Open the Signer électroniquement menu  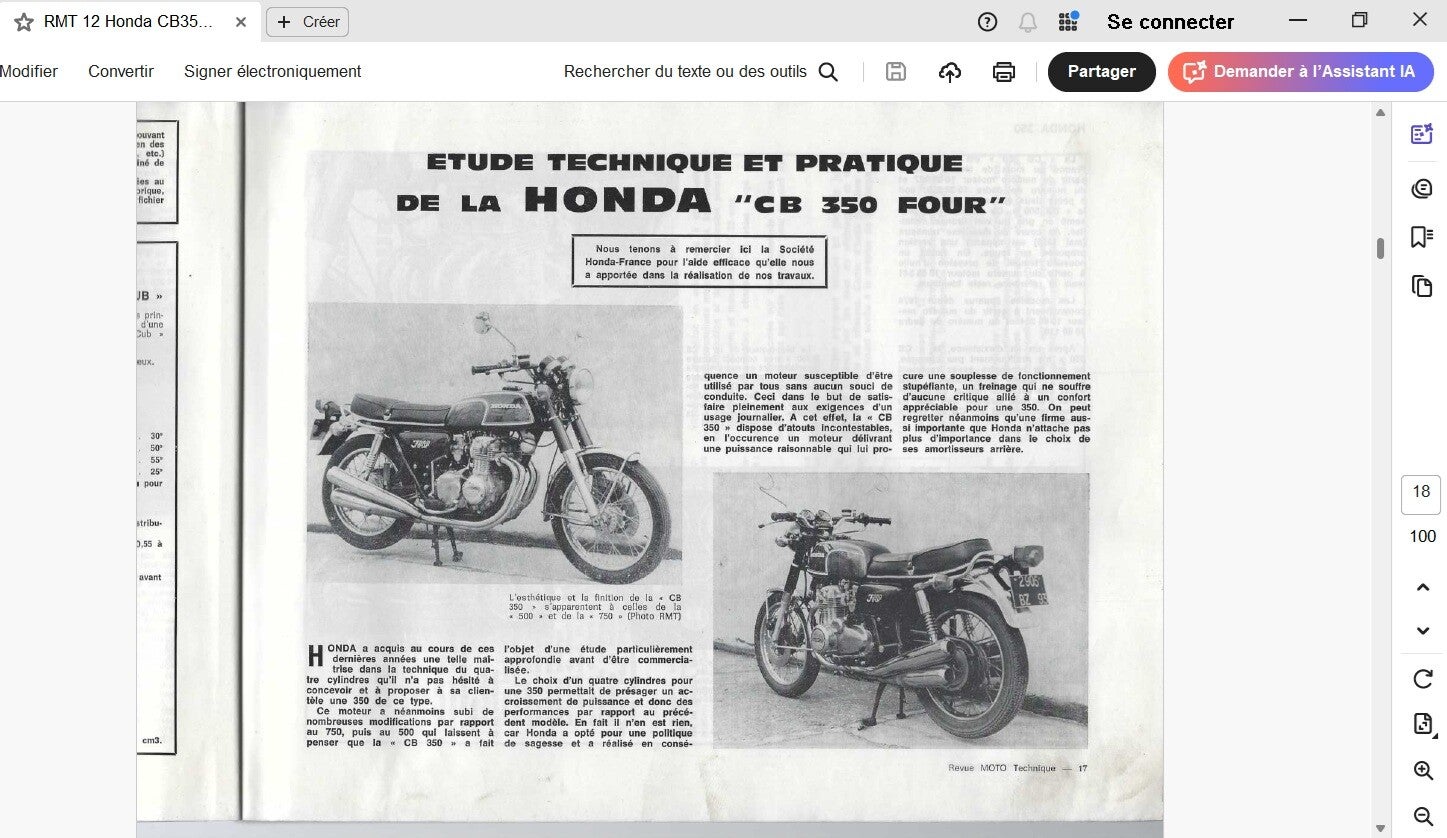click(x=273, y=72)
